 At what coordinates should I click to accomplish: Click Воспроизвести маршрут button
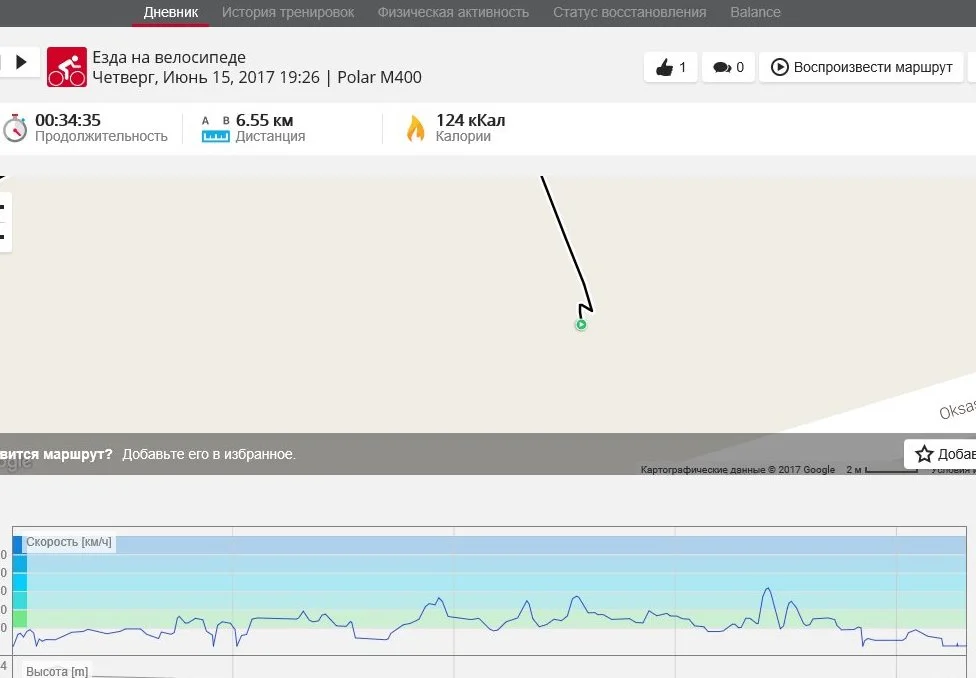click(x=861, y=67)
